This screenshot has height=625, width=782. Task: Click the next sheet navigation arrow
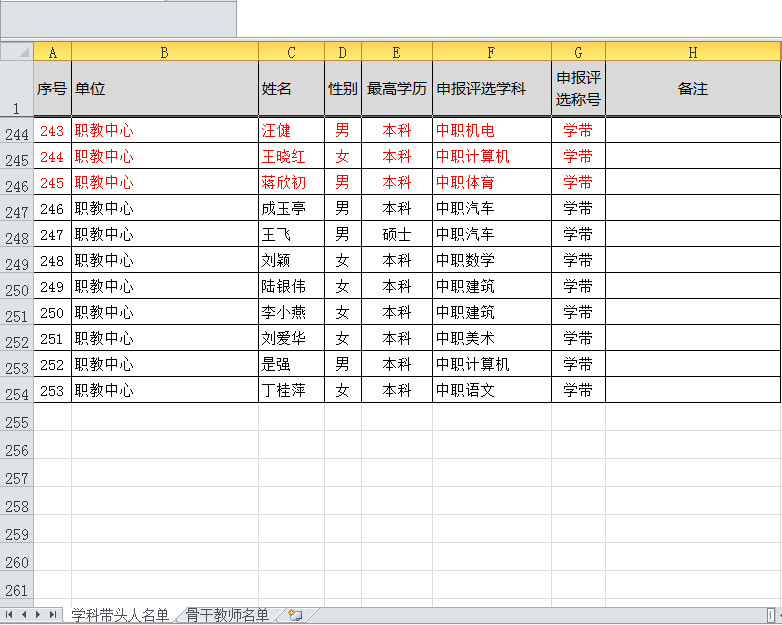click(x=38, y=615)
